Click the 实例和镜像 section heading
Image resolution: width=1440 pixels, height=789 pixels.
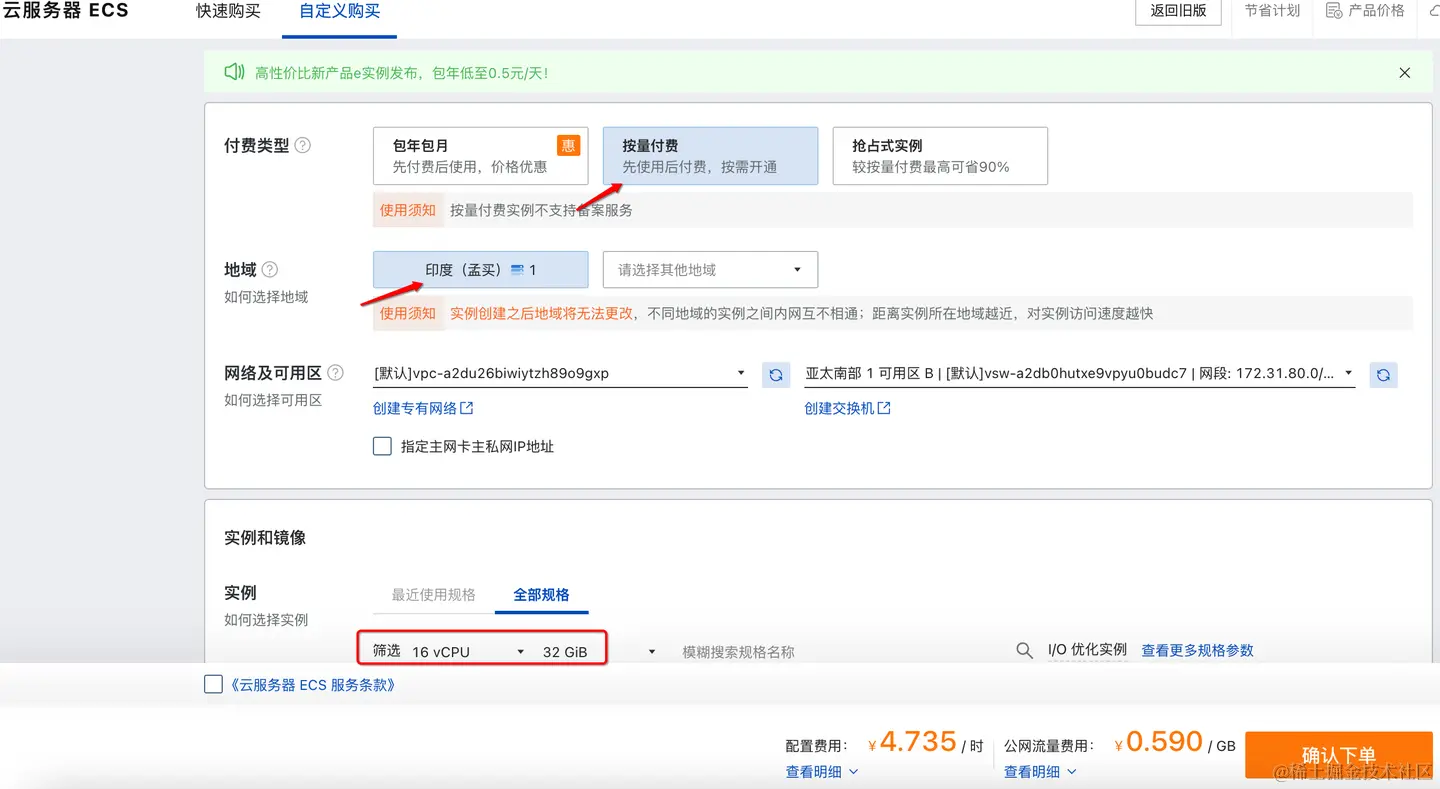[265, 538]
